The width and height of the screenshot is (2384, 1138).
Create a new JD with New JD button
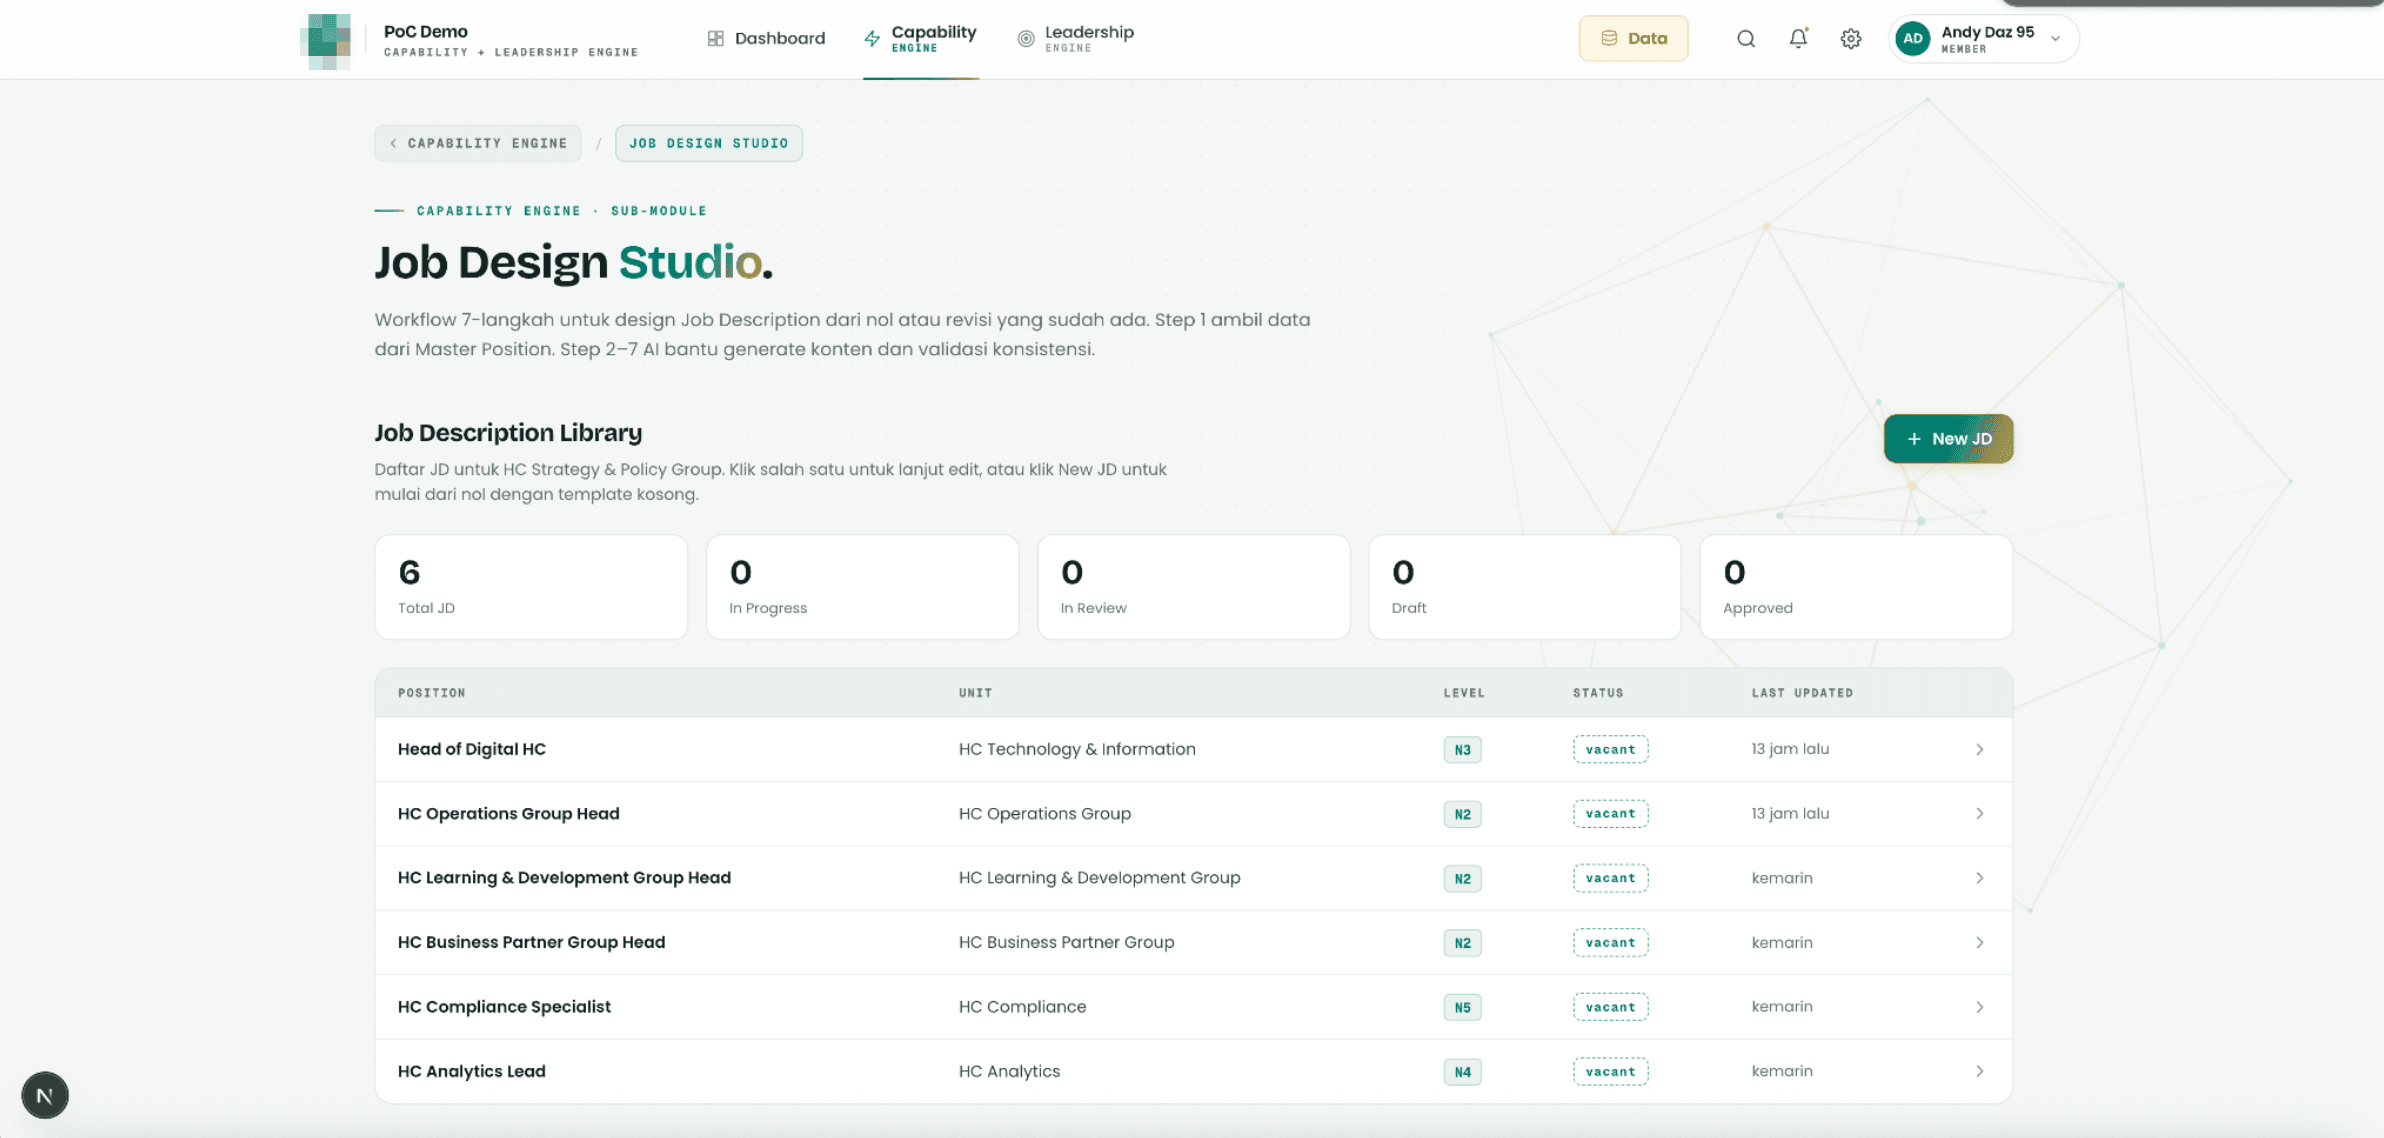[x=1949, y=439]
